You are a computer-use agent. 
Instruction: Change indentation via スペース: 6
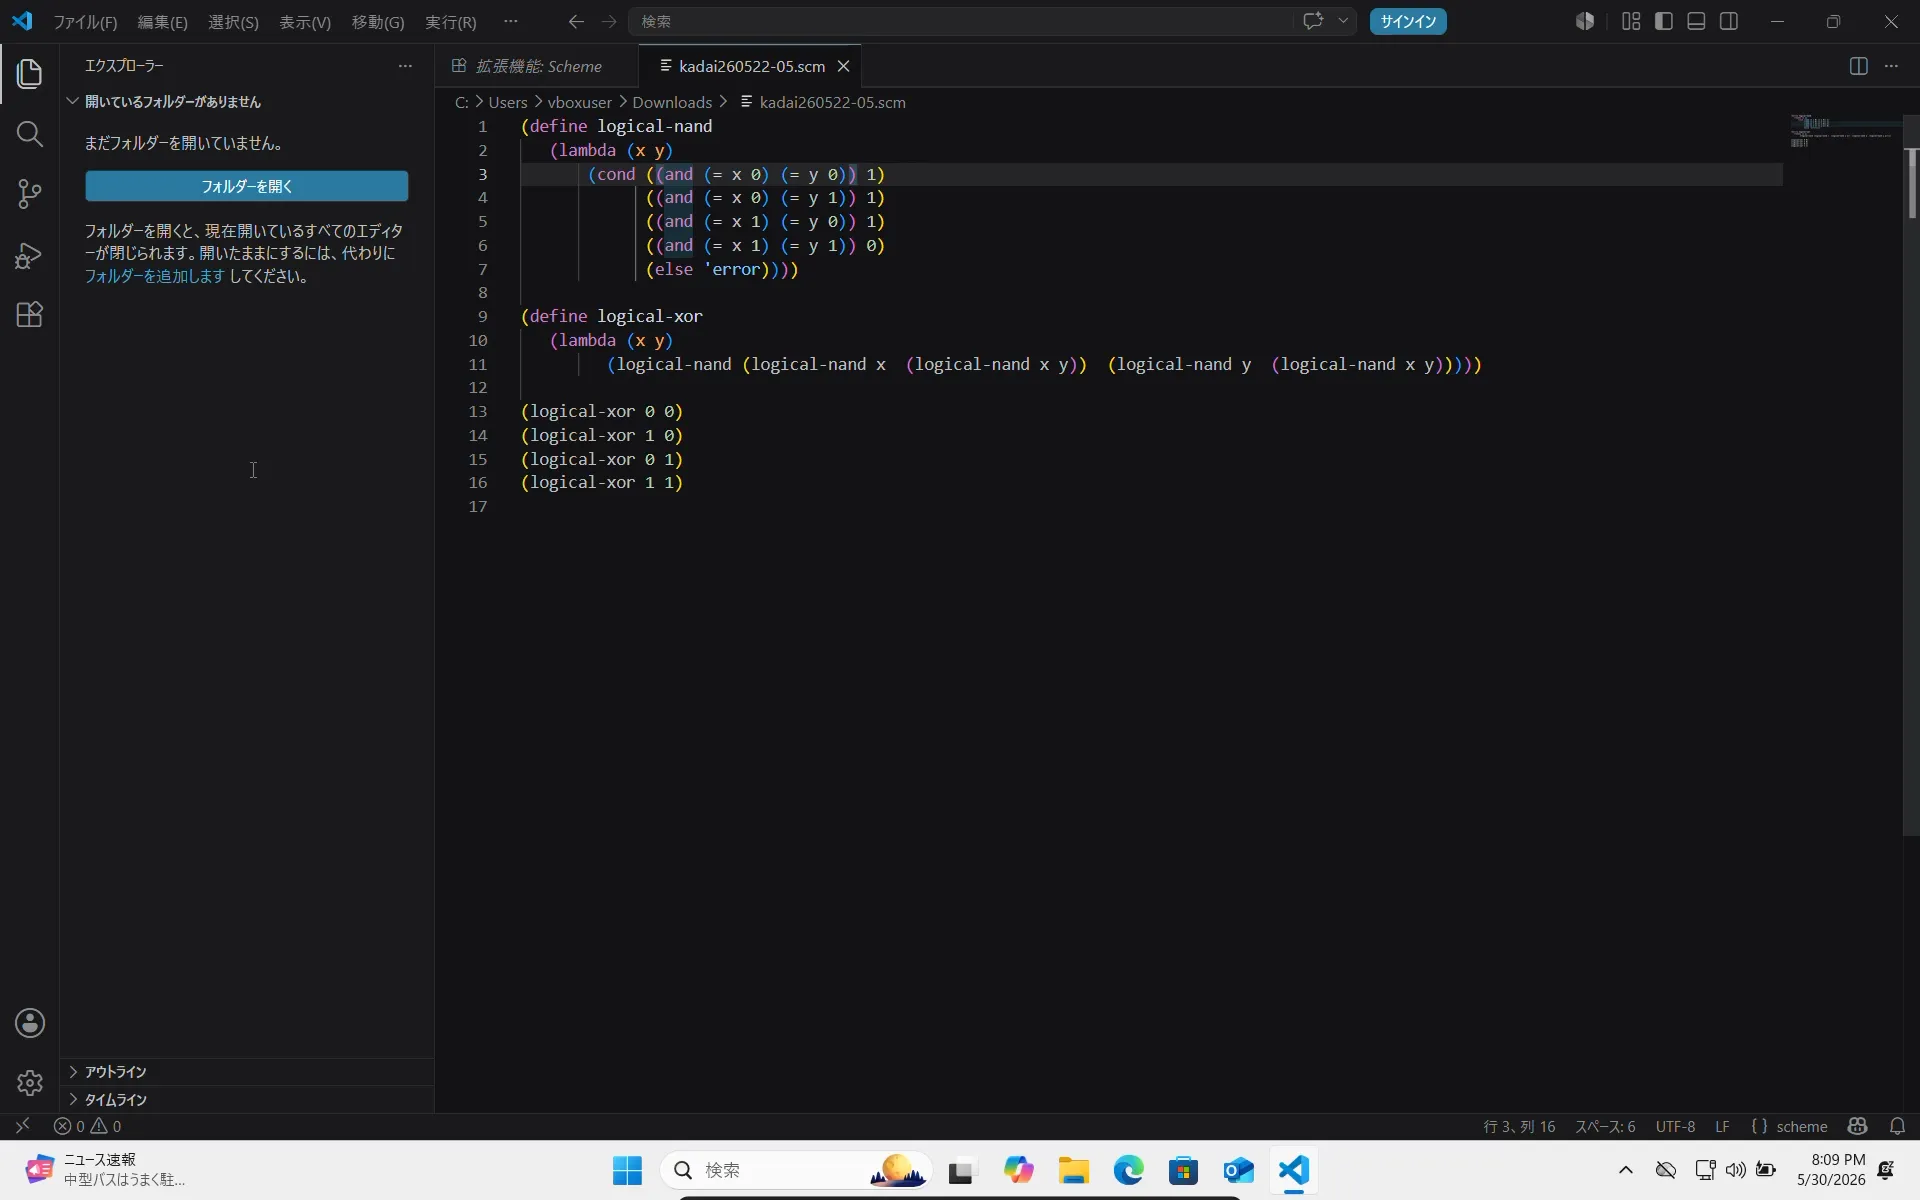click(1605, 1126)
